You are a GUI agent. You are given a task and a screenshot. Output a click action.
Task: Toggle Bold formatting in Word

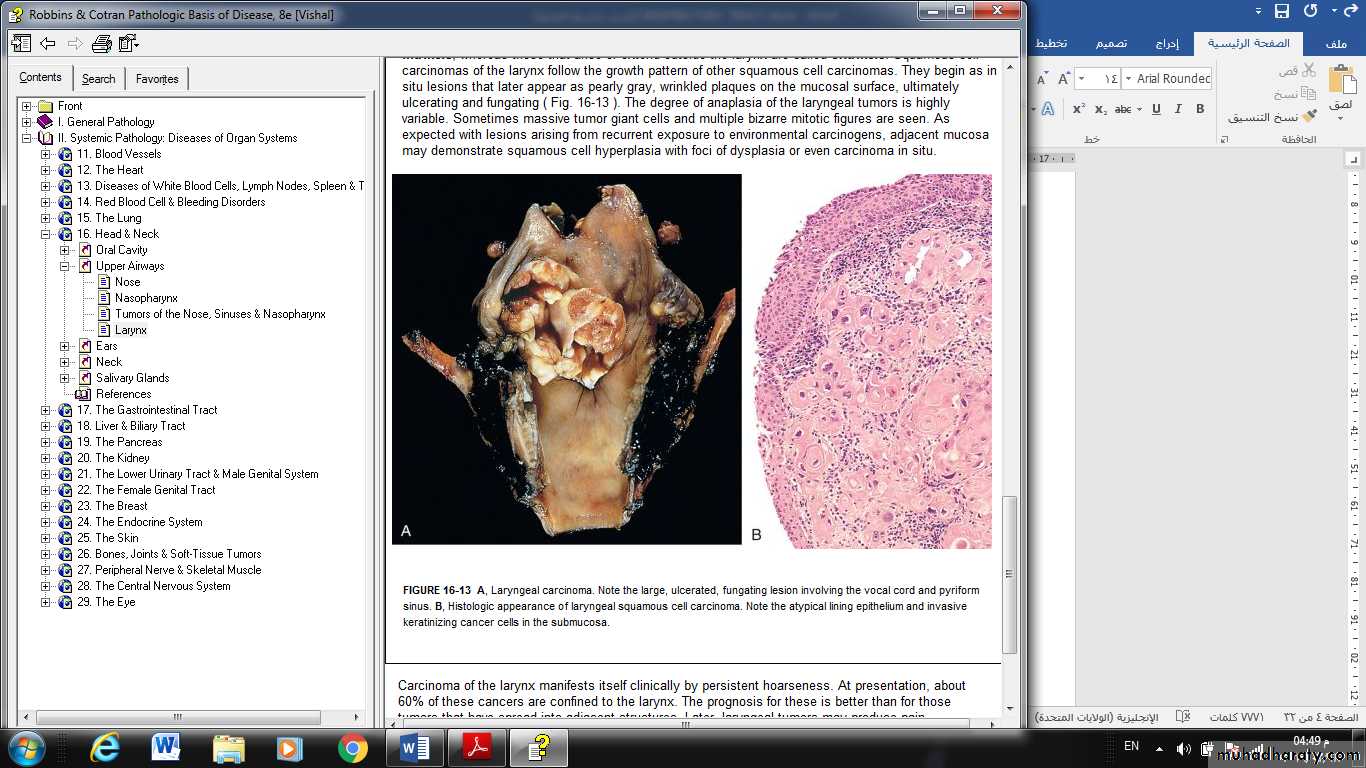point(1200,109)
